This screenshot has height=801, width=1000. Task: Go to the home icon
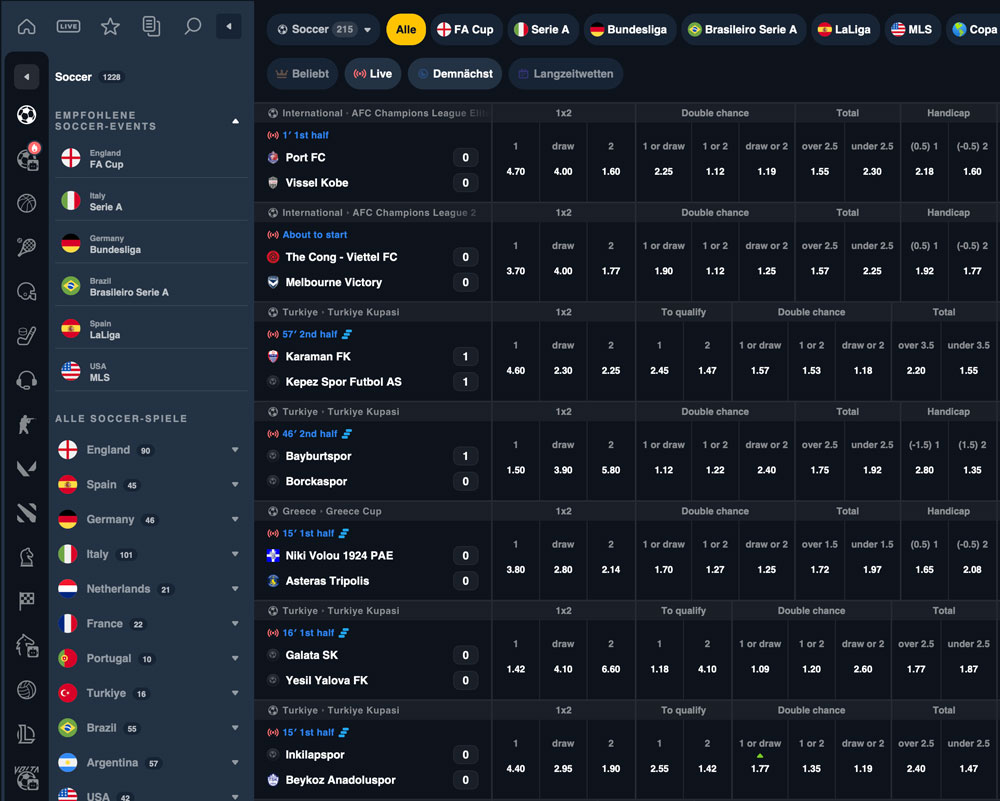pyautogui.click(x=26, y=27)
